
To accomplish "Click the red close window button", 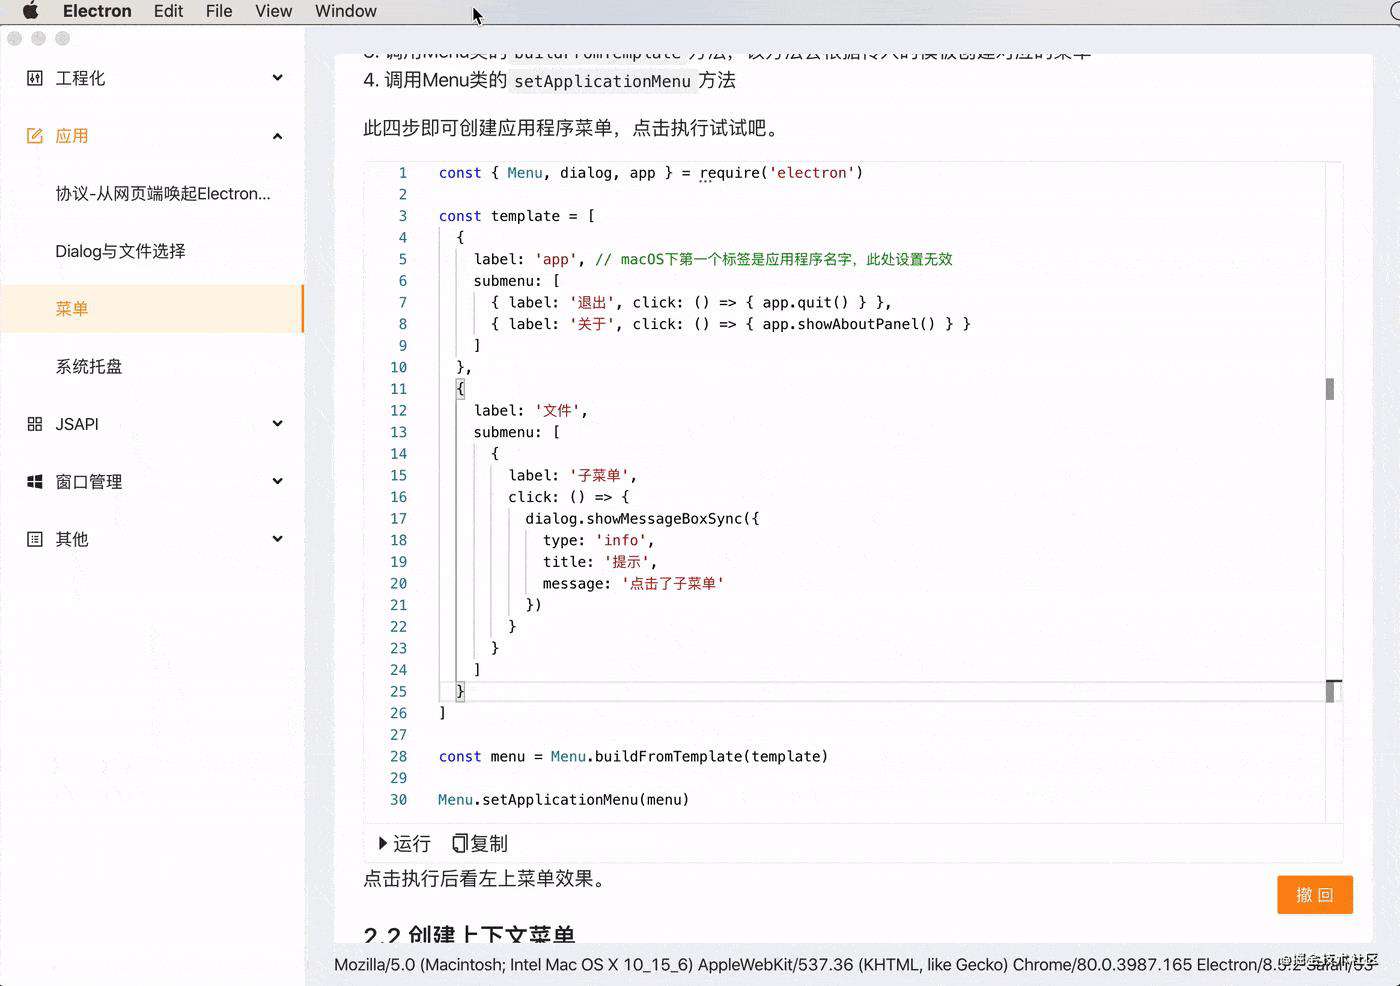I will pyautogui.click(x=14, y=39).
